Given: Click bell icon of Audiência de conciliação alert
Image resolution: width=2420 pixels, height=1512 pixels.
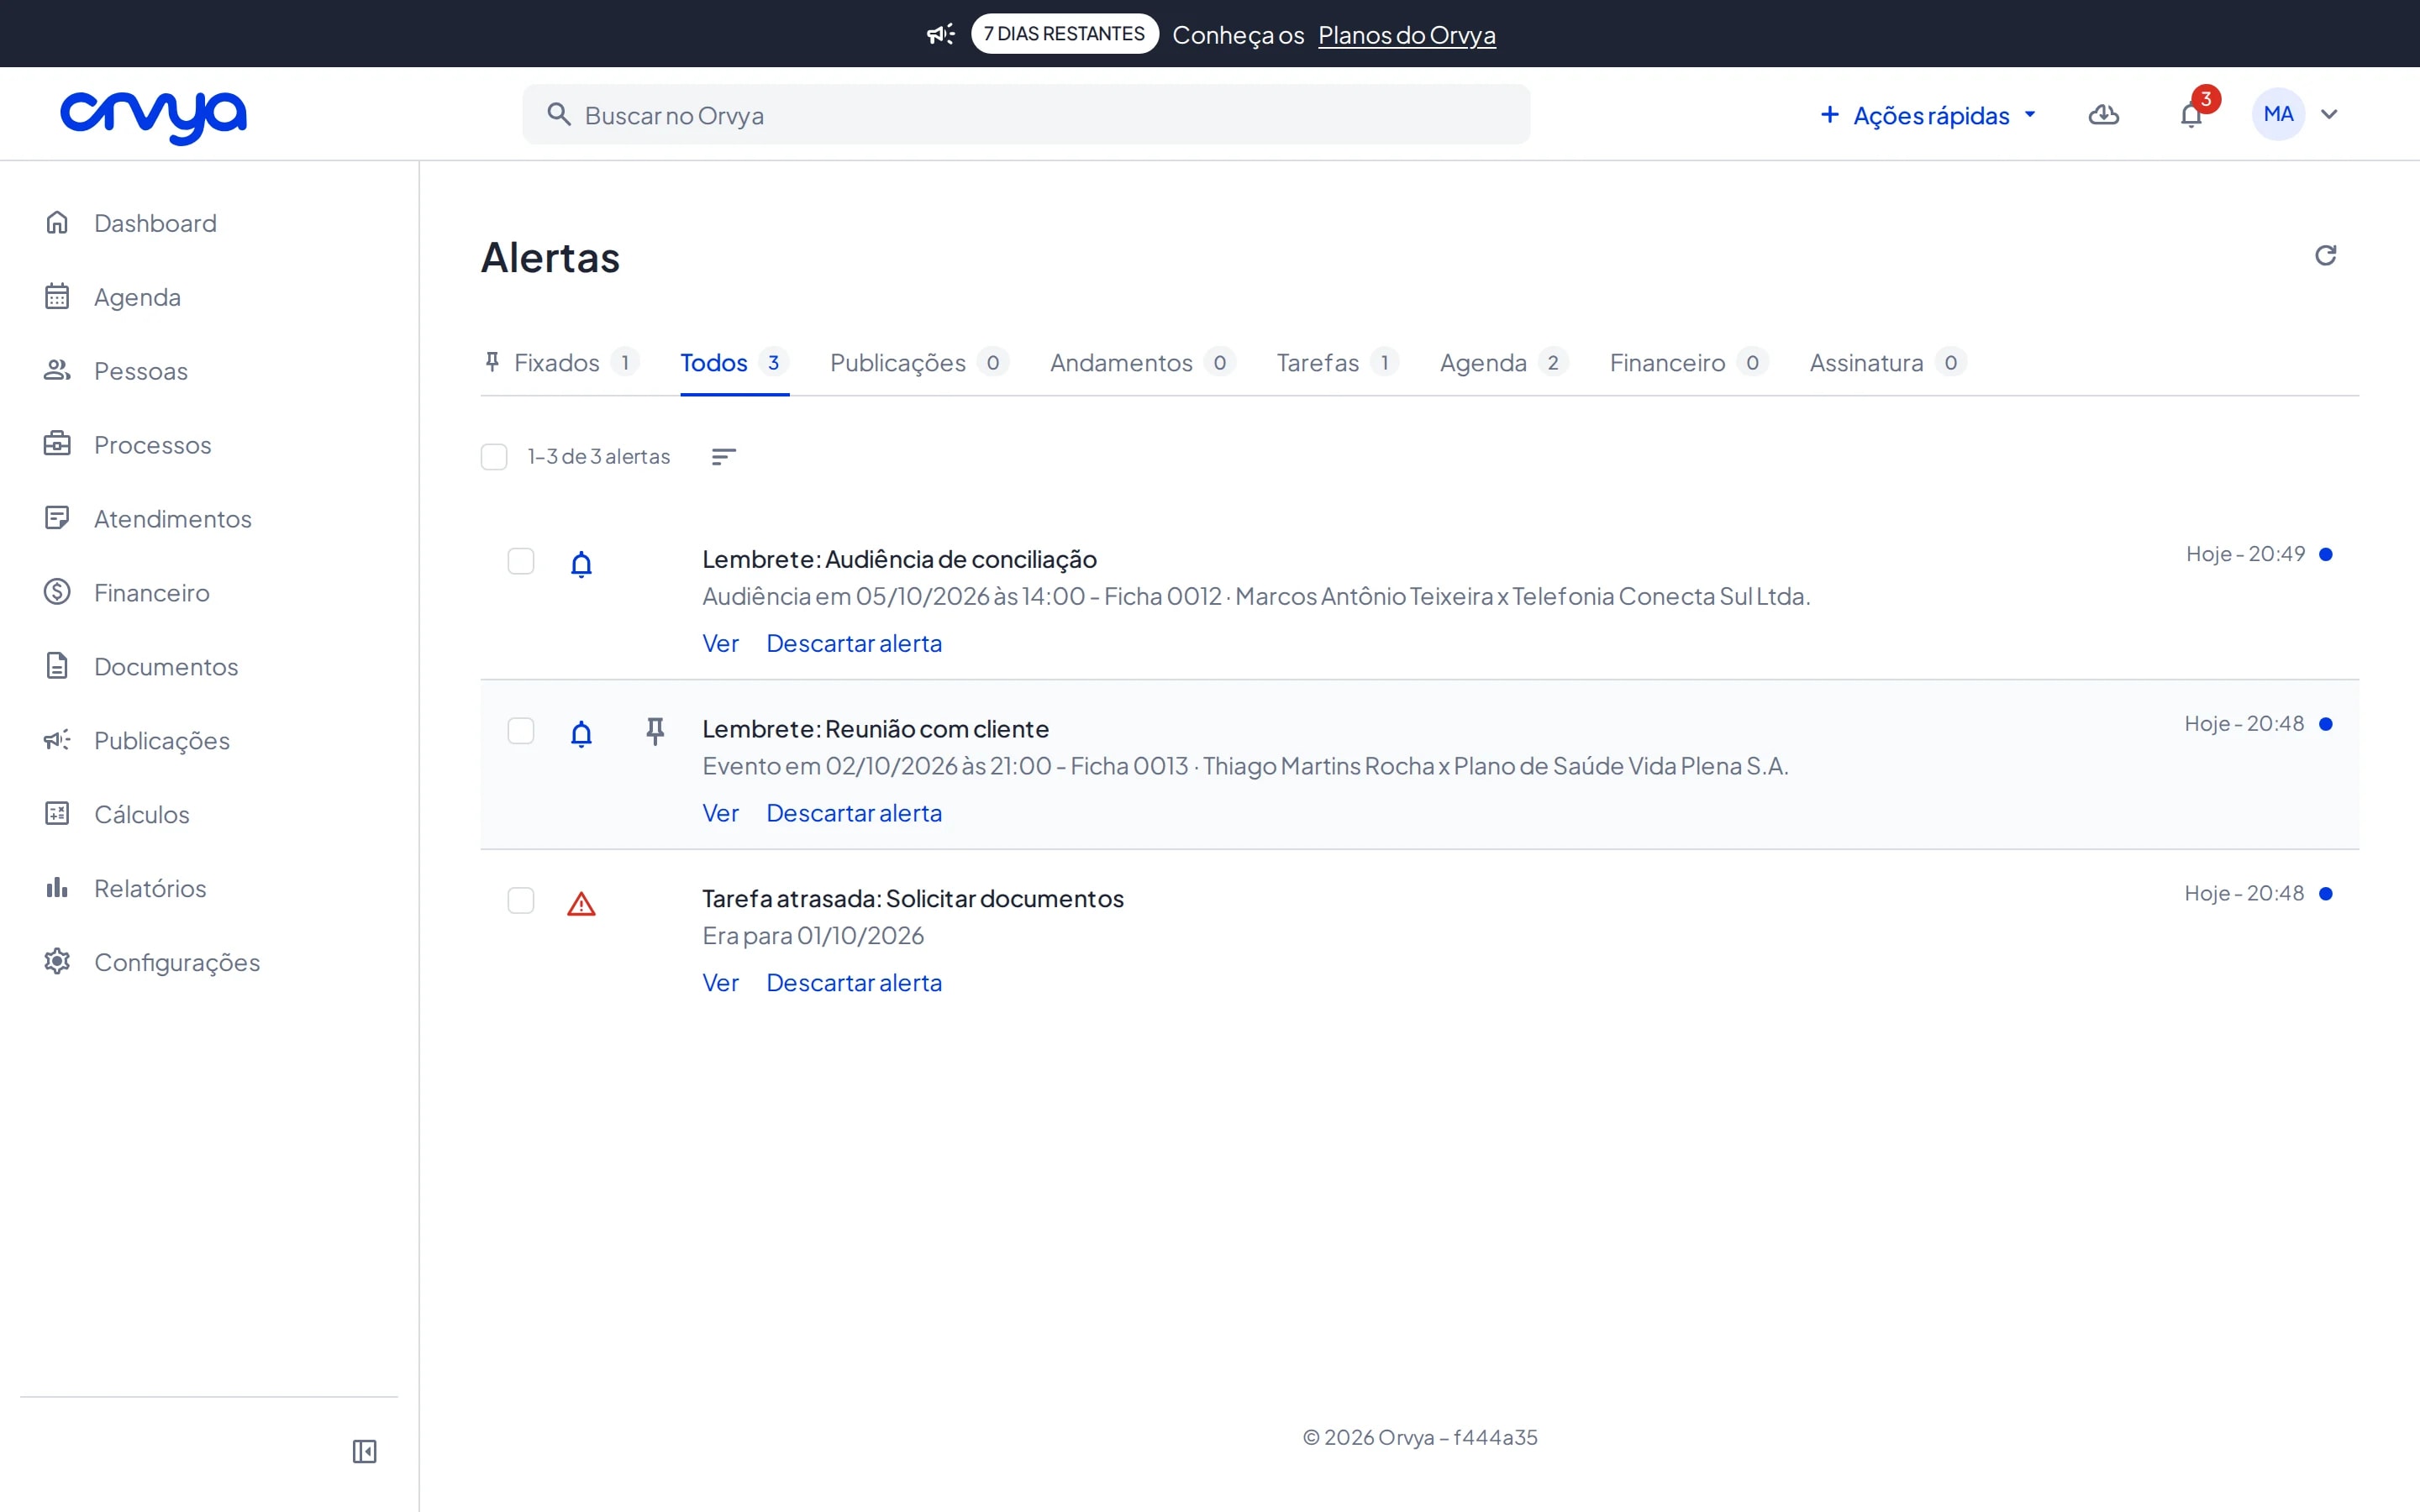Looking at the screenshot, I should point(581,564).
